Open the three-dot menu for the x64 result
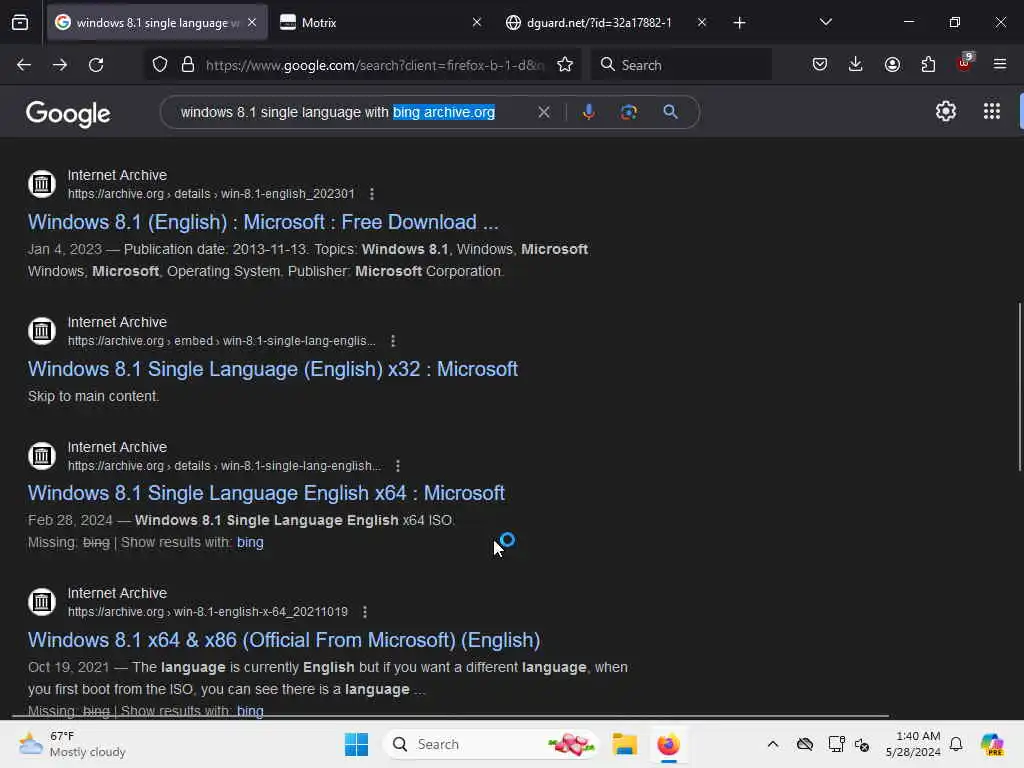 tap(398, 466)
